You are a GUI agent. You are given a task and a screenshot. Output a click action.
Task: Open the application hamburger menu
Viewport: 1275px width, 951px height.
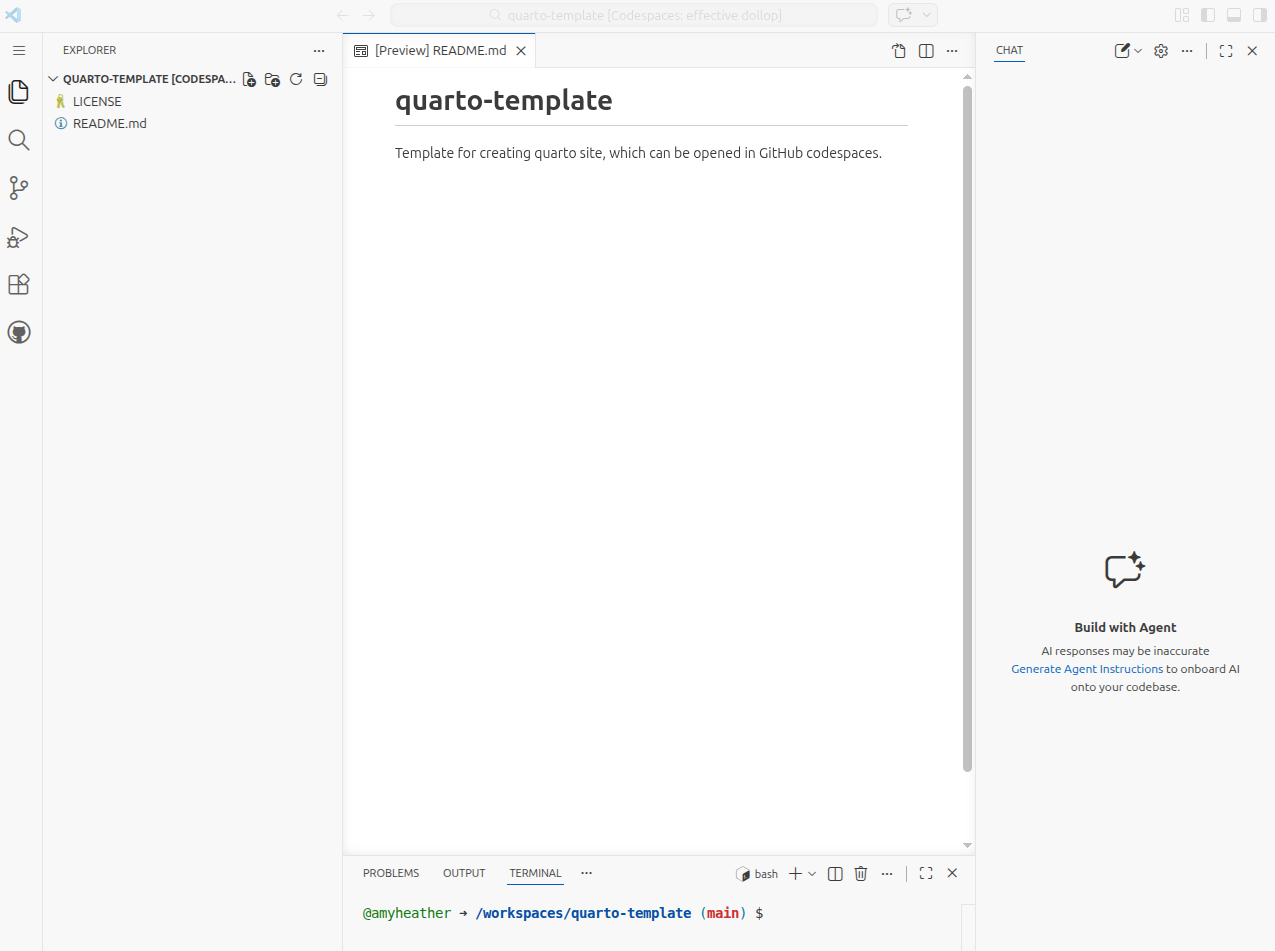(18, 50)
